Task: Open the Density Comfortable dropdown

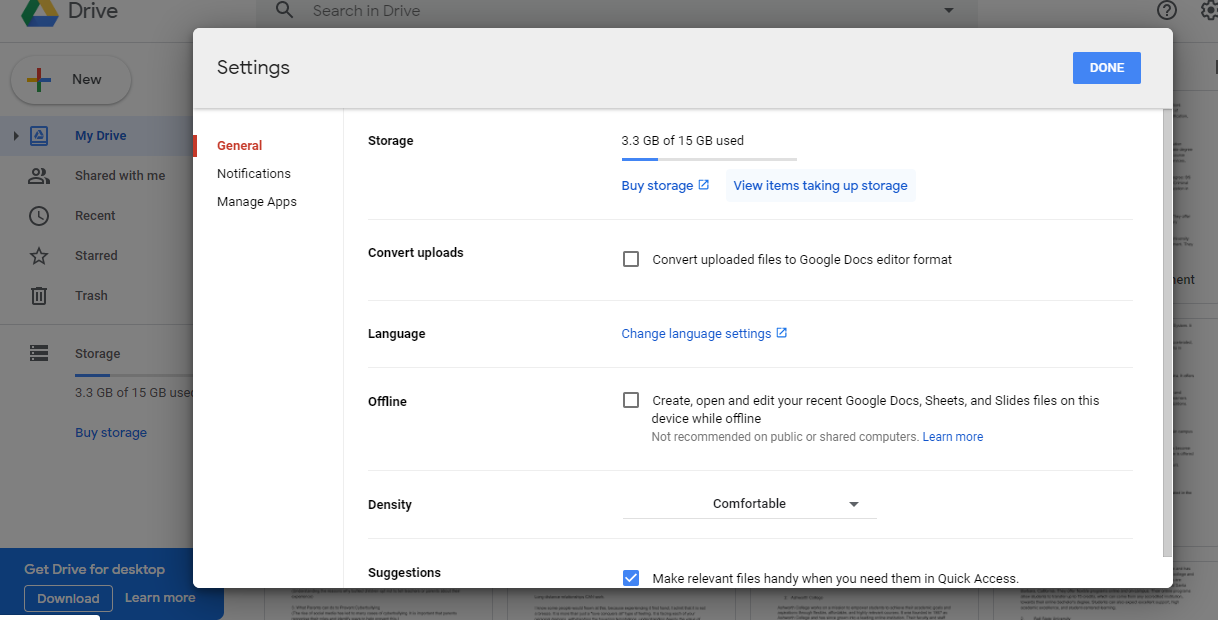Action: pos(749,504)
